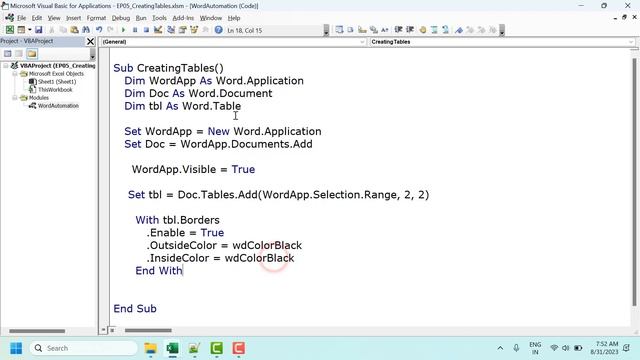Open Project panel toolbar options arrow
Screen dimensions: 640x360
click(93, 54)
